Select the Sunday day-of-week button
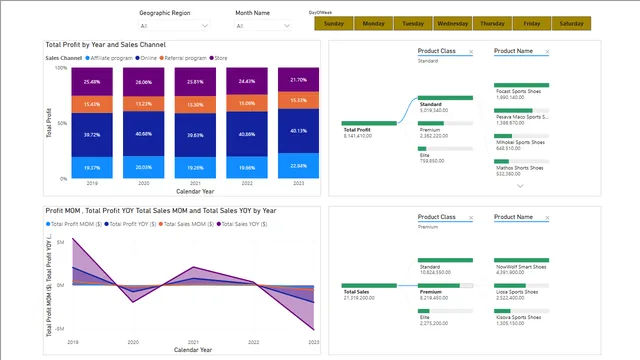This screenshot has height=360, width=640. (x=333, y=24)
